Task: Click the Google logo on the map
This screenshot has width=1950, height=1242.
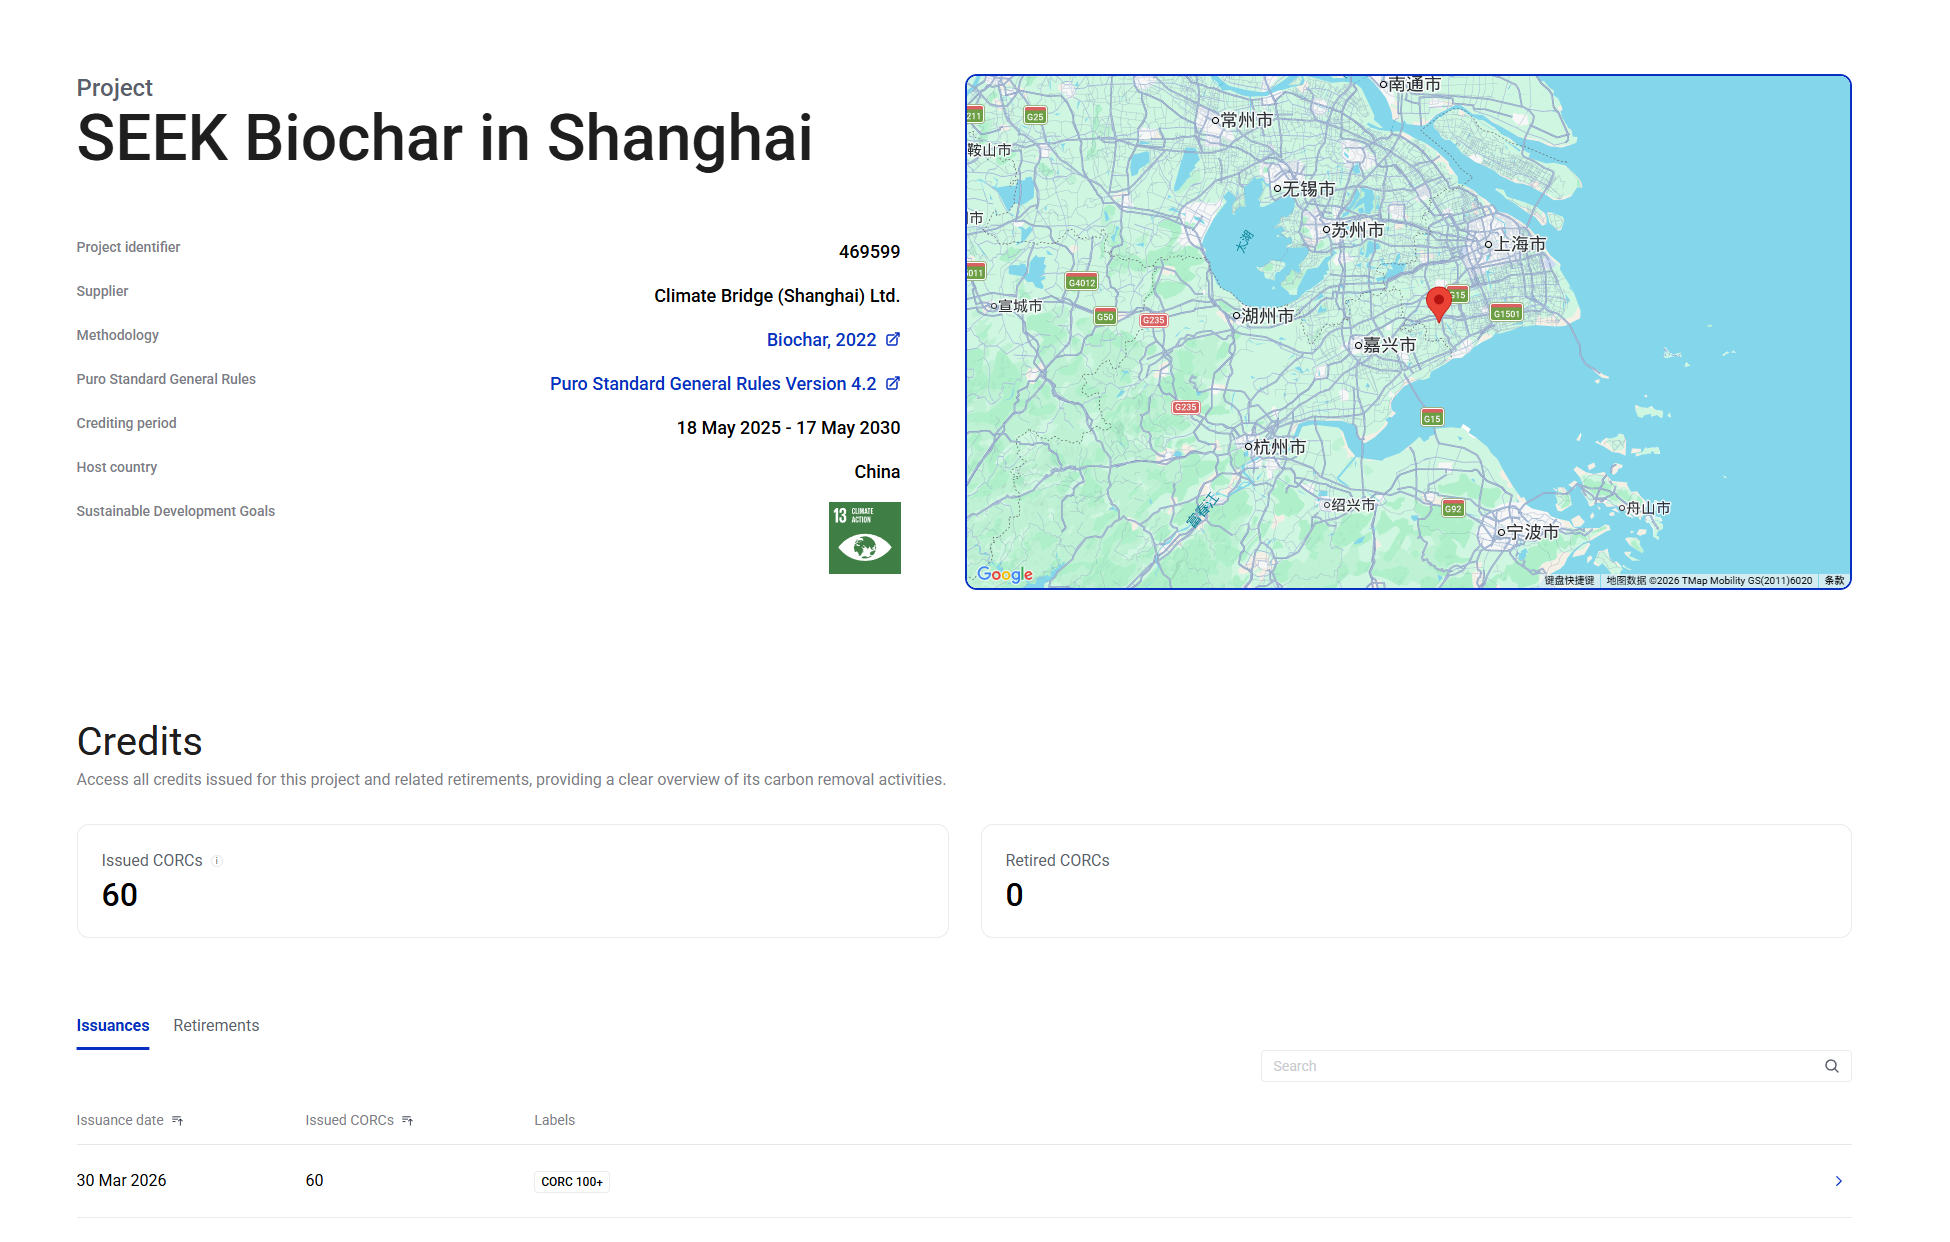Action: 1004,574
